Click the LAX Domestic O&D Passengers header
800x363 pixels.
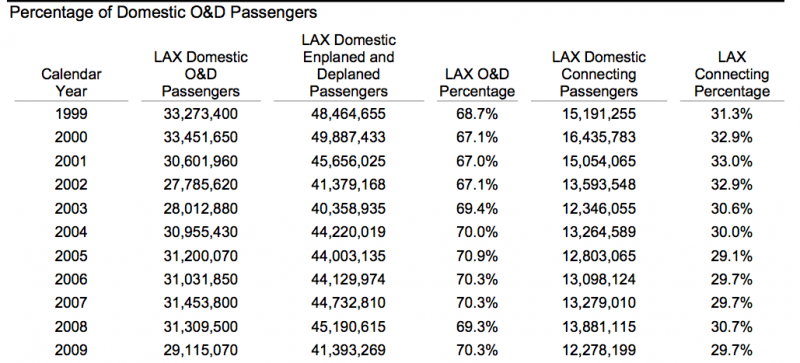[x=201, y=74]
